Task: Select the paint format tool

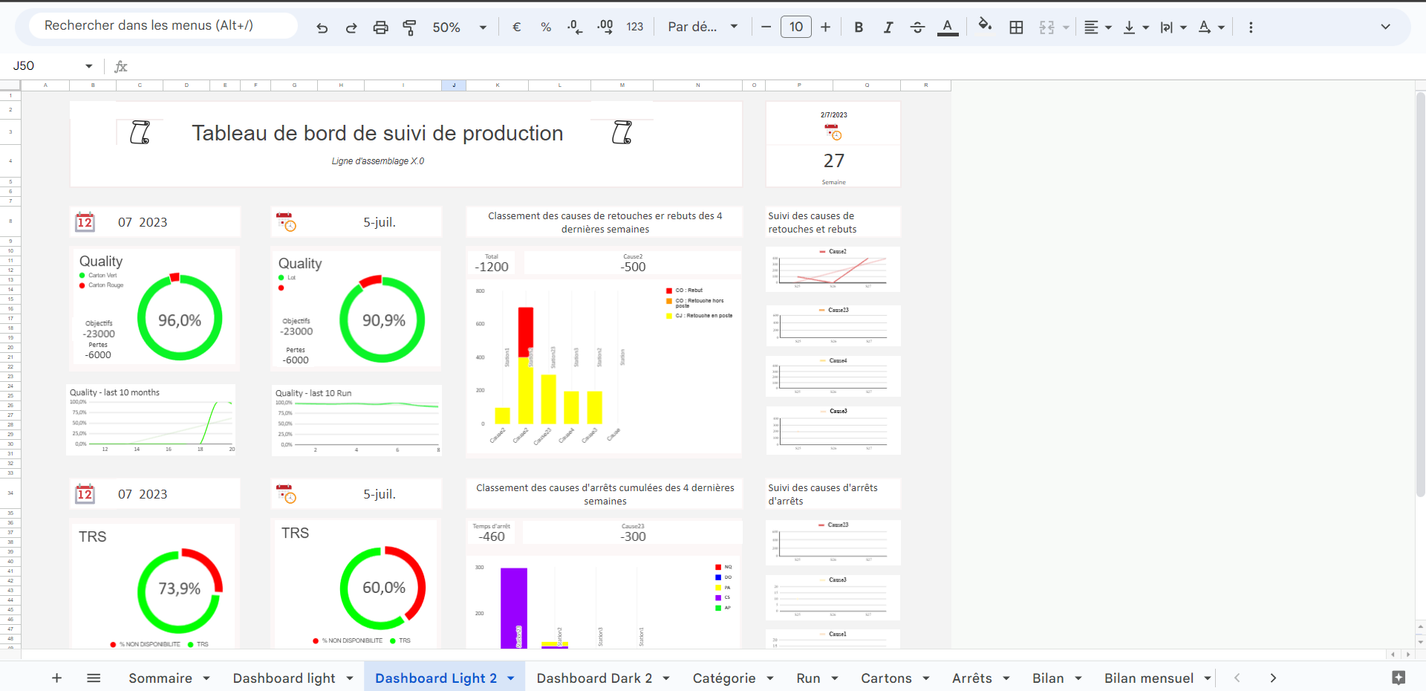Action: coord(409,27)
